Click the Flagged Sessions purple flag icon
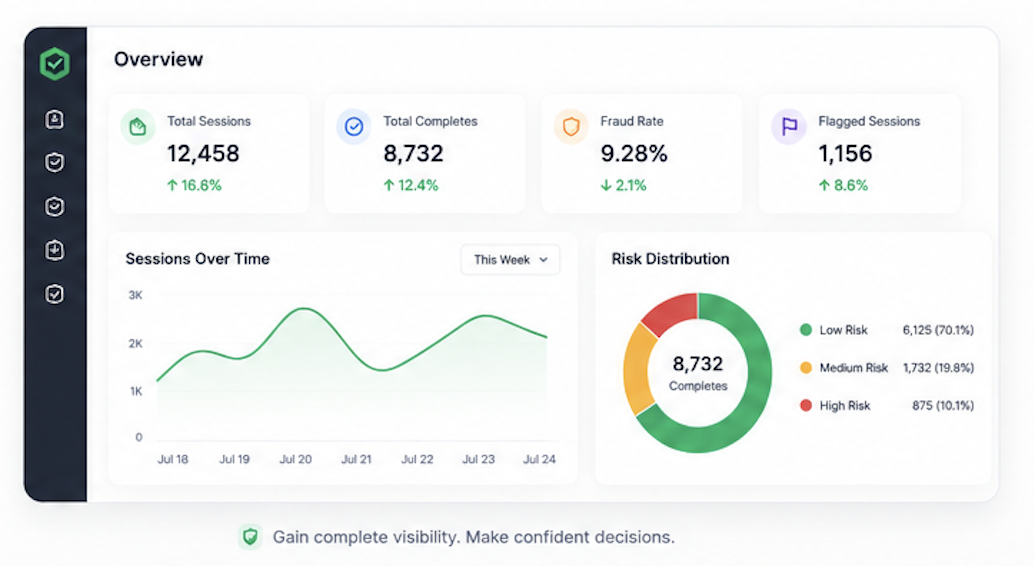Screen dimensions: 1034x566 point(789,126)
